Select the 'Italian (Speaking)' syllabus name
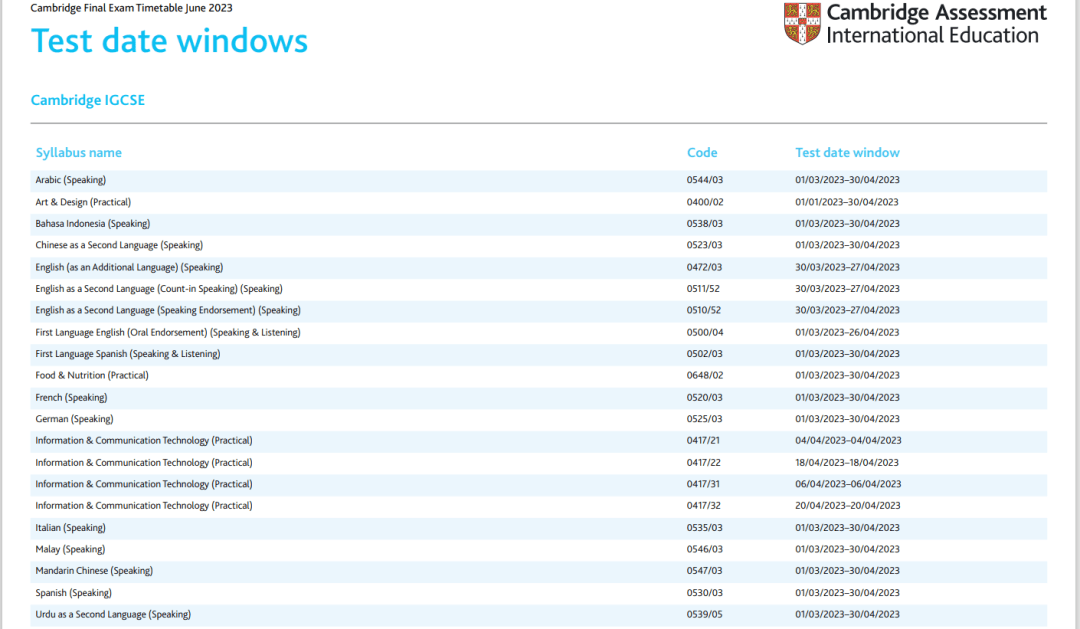The image size is (1080, 629). click(x=71, y=528)
